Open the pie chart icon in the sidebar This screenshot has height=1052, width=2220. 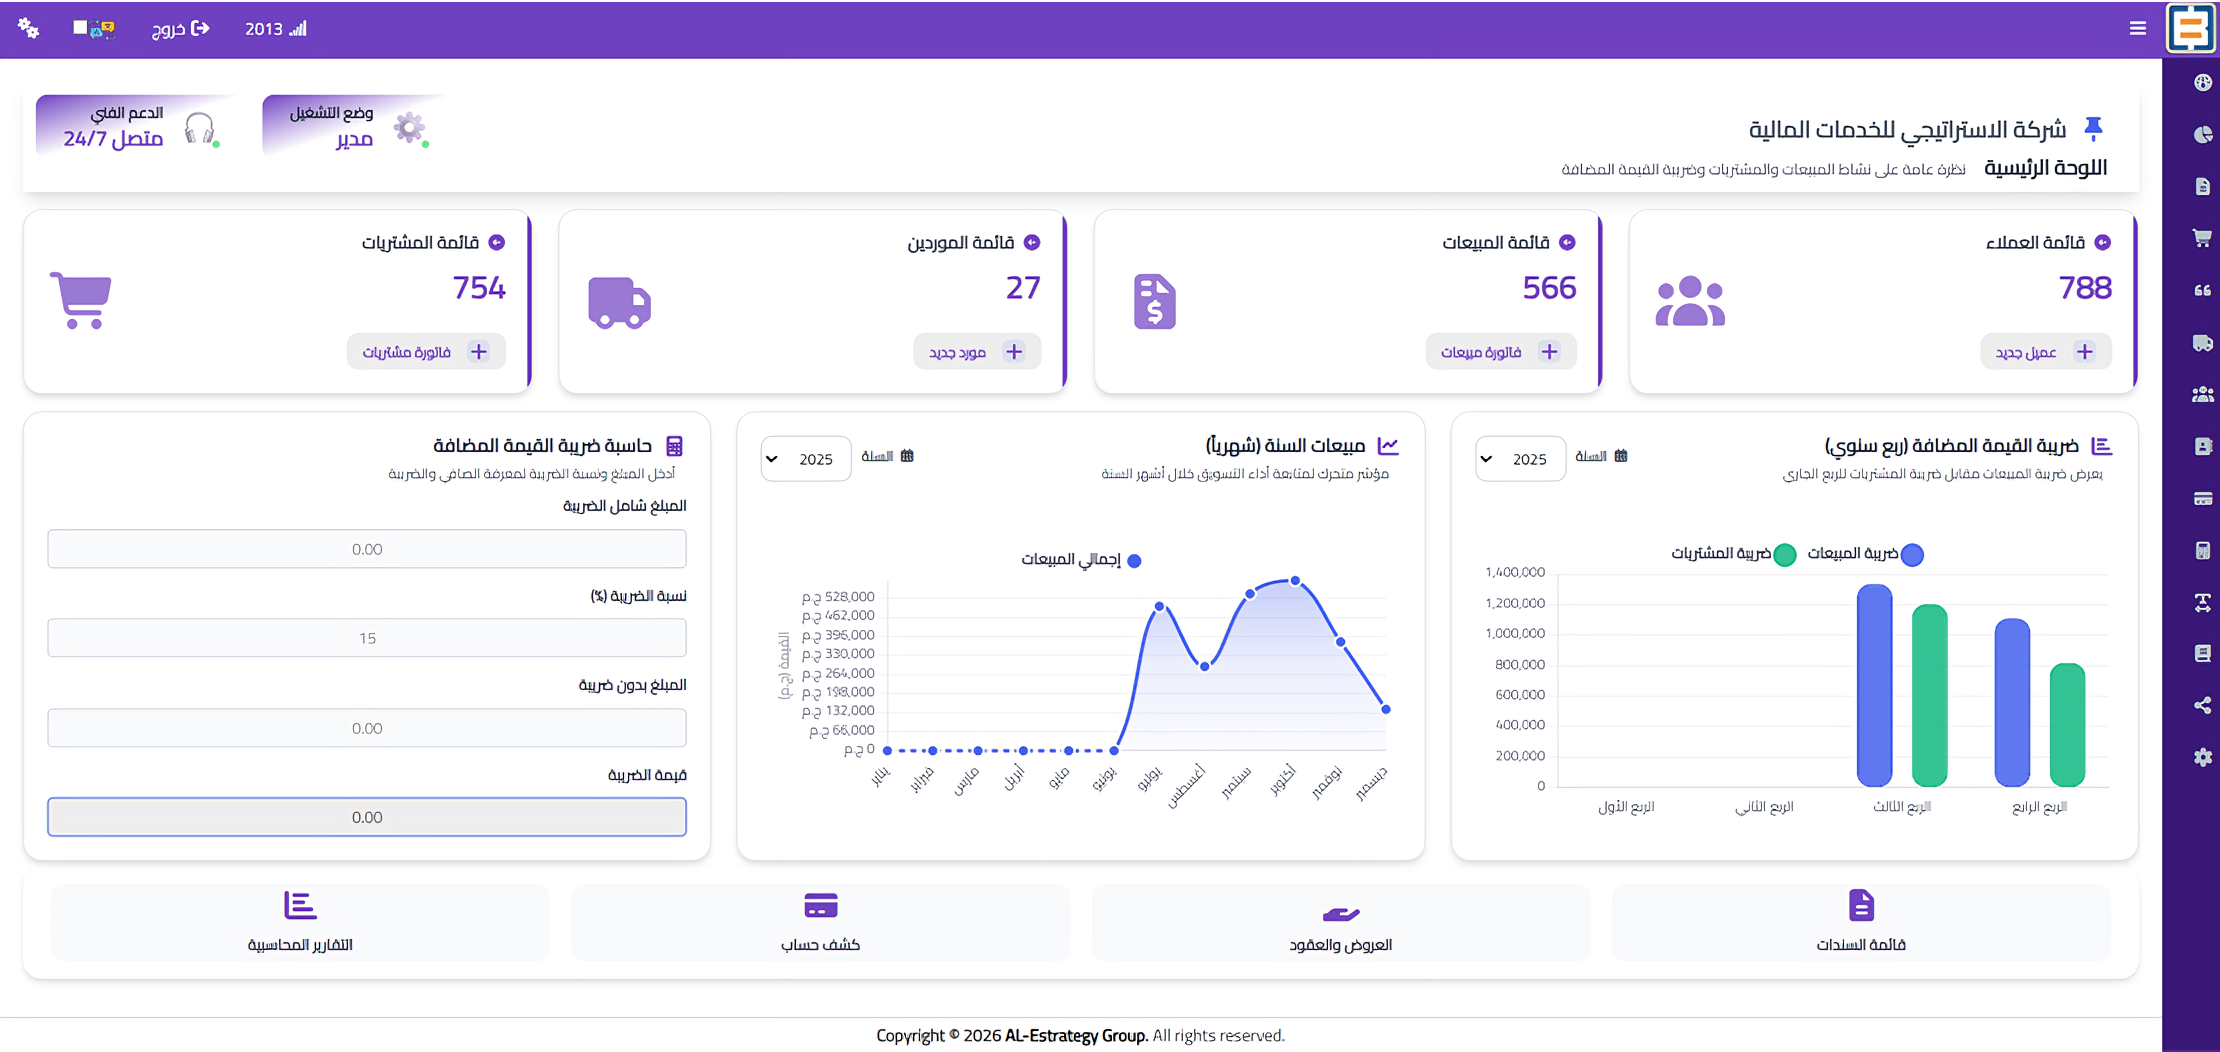[2202, 134]
